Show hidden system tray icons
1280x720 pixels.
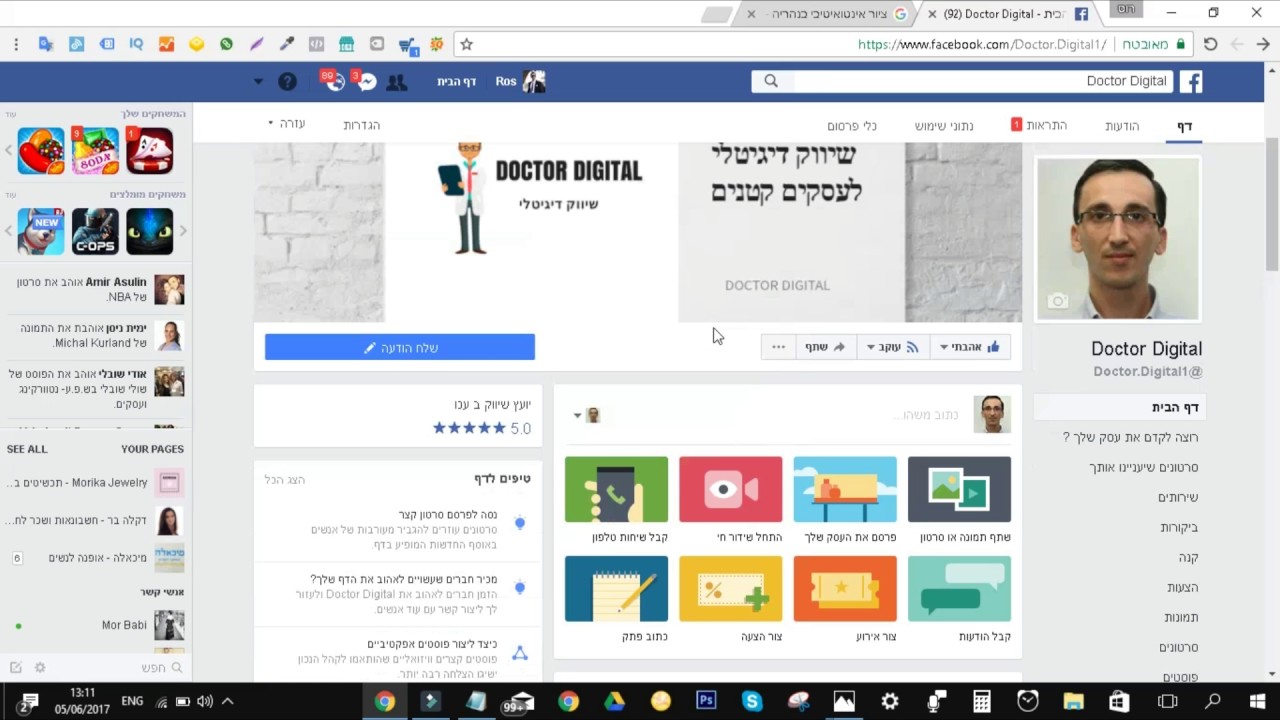[227, 701]
